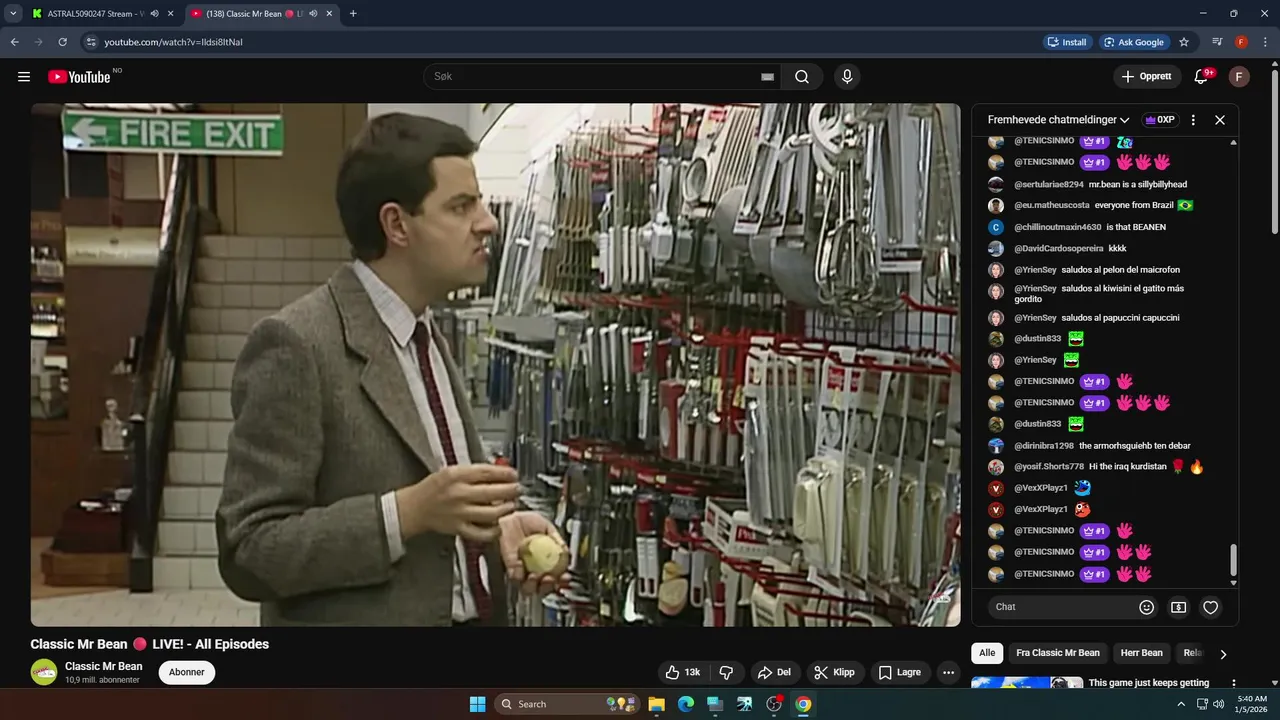Viewport: 1280px width, 720px height.
Task: Open more actions ellipsis below the video
Action: coord(949,672)
